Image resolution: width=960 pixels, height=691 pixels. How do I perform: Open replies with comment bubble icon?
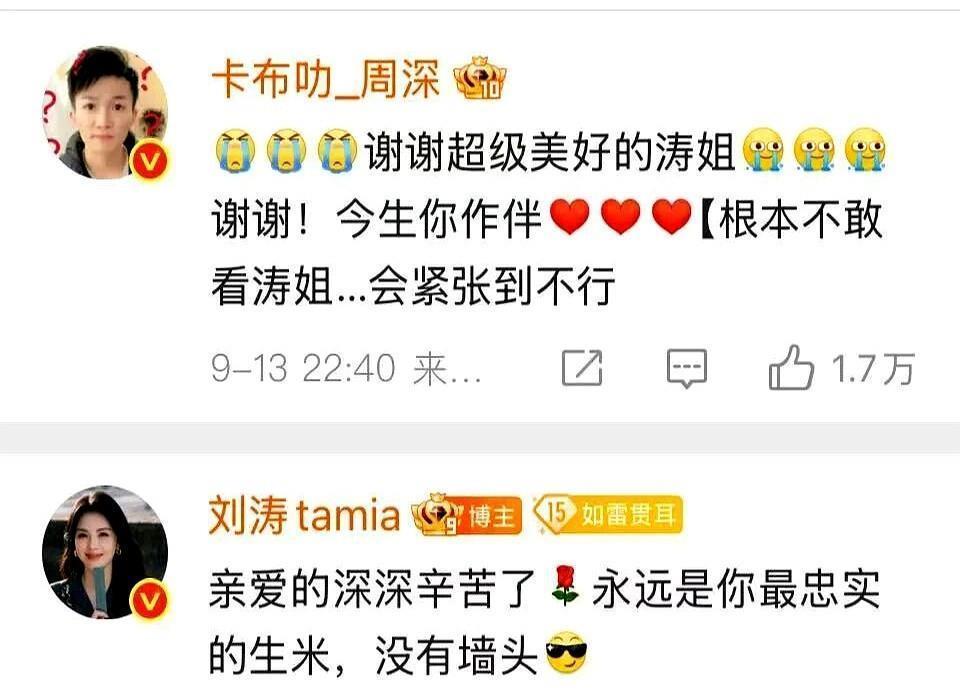click(687, 368)
